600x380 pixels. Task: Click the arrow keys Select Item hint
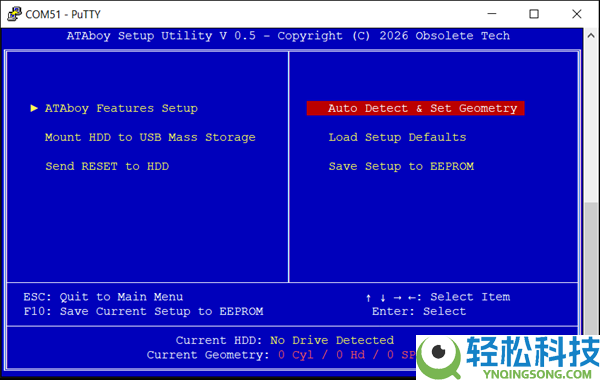[x=438, y=297]
